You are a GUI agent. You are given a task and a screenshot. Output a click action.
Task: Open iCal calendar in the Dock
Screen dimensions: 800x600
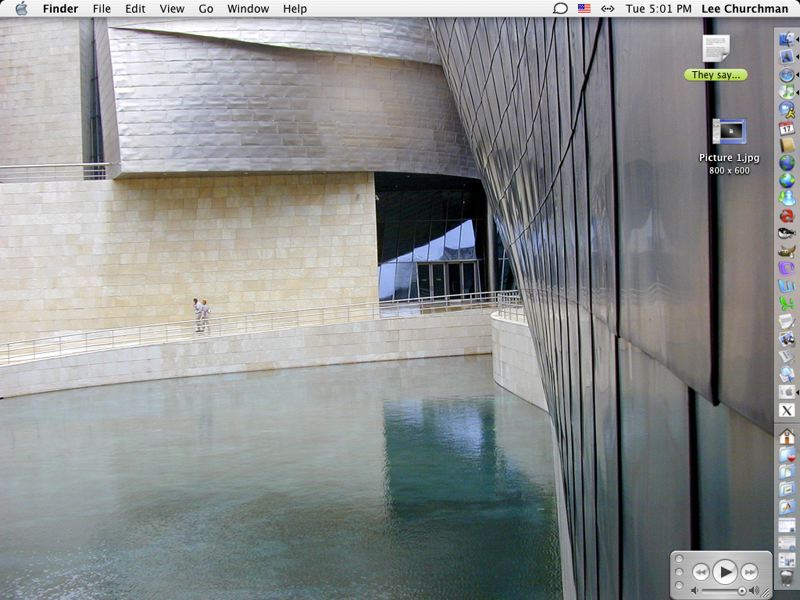click(787, 128)
